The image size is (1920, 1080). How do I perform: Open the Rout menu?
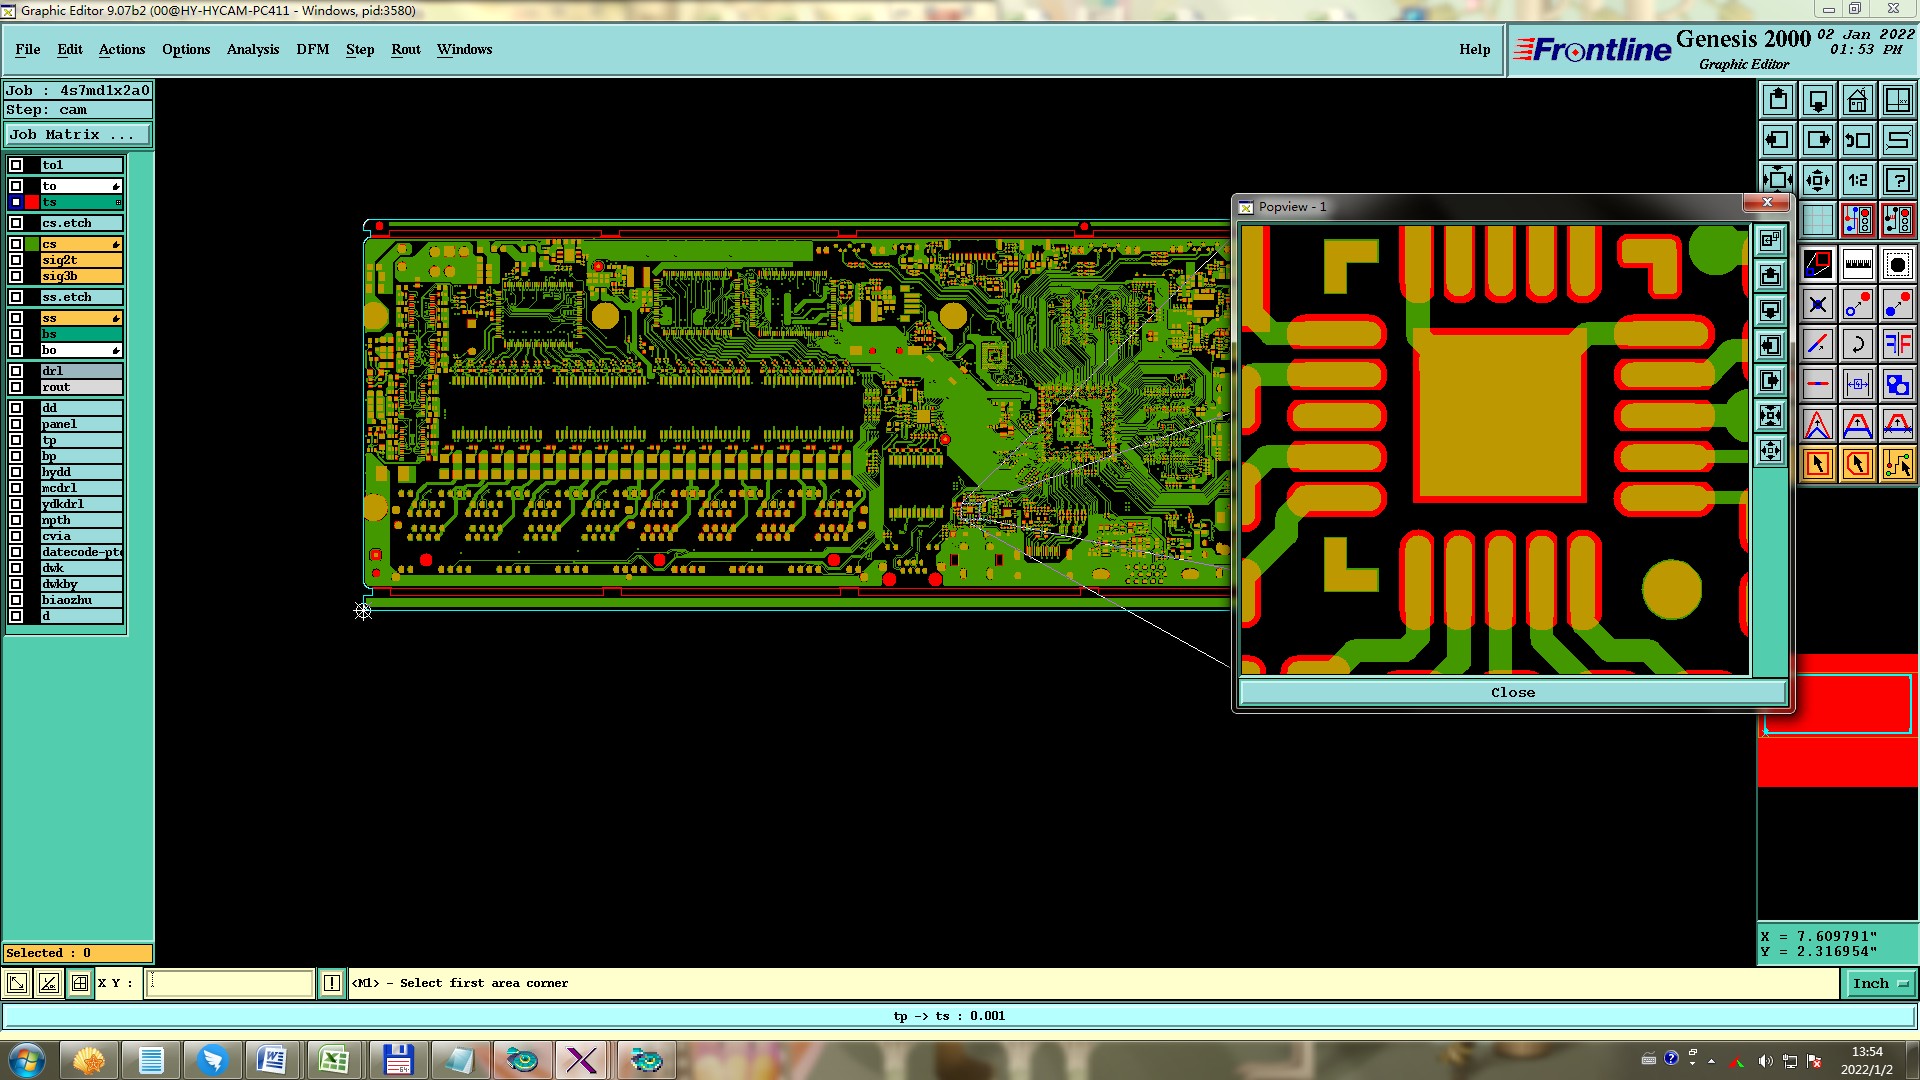405,49
